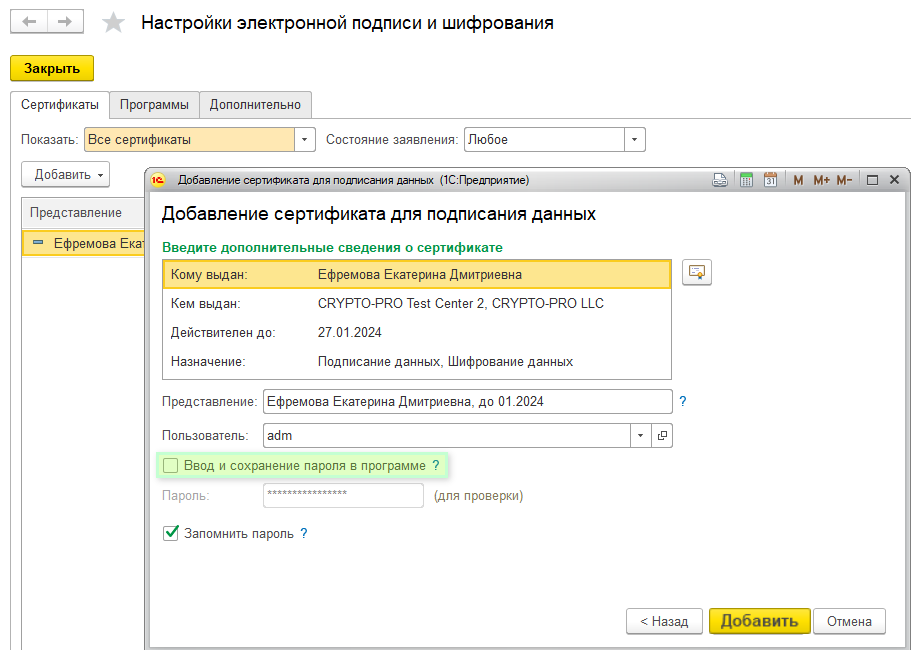The width and height of the screenshot is (911, 650).
Task: Open the Состояние заявления dropdown
Action: tap(635, 140)
